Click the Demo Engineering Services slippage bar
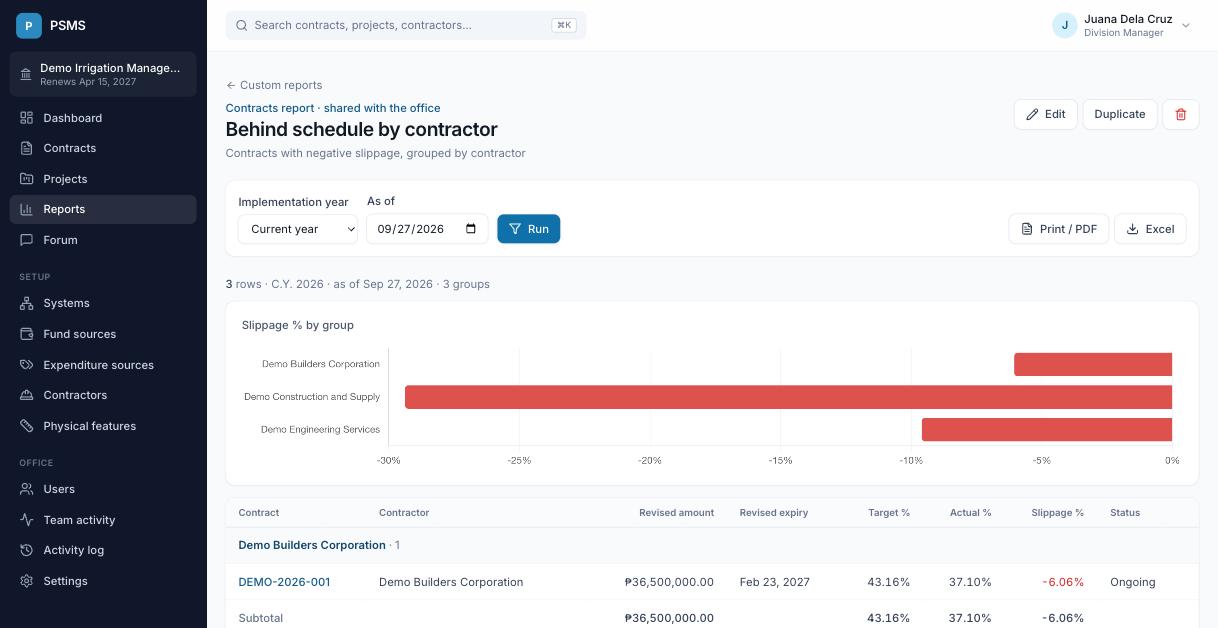Image resolution: width=1218 pixels, height=628 pixels. point(1047,430)
